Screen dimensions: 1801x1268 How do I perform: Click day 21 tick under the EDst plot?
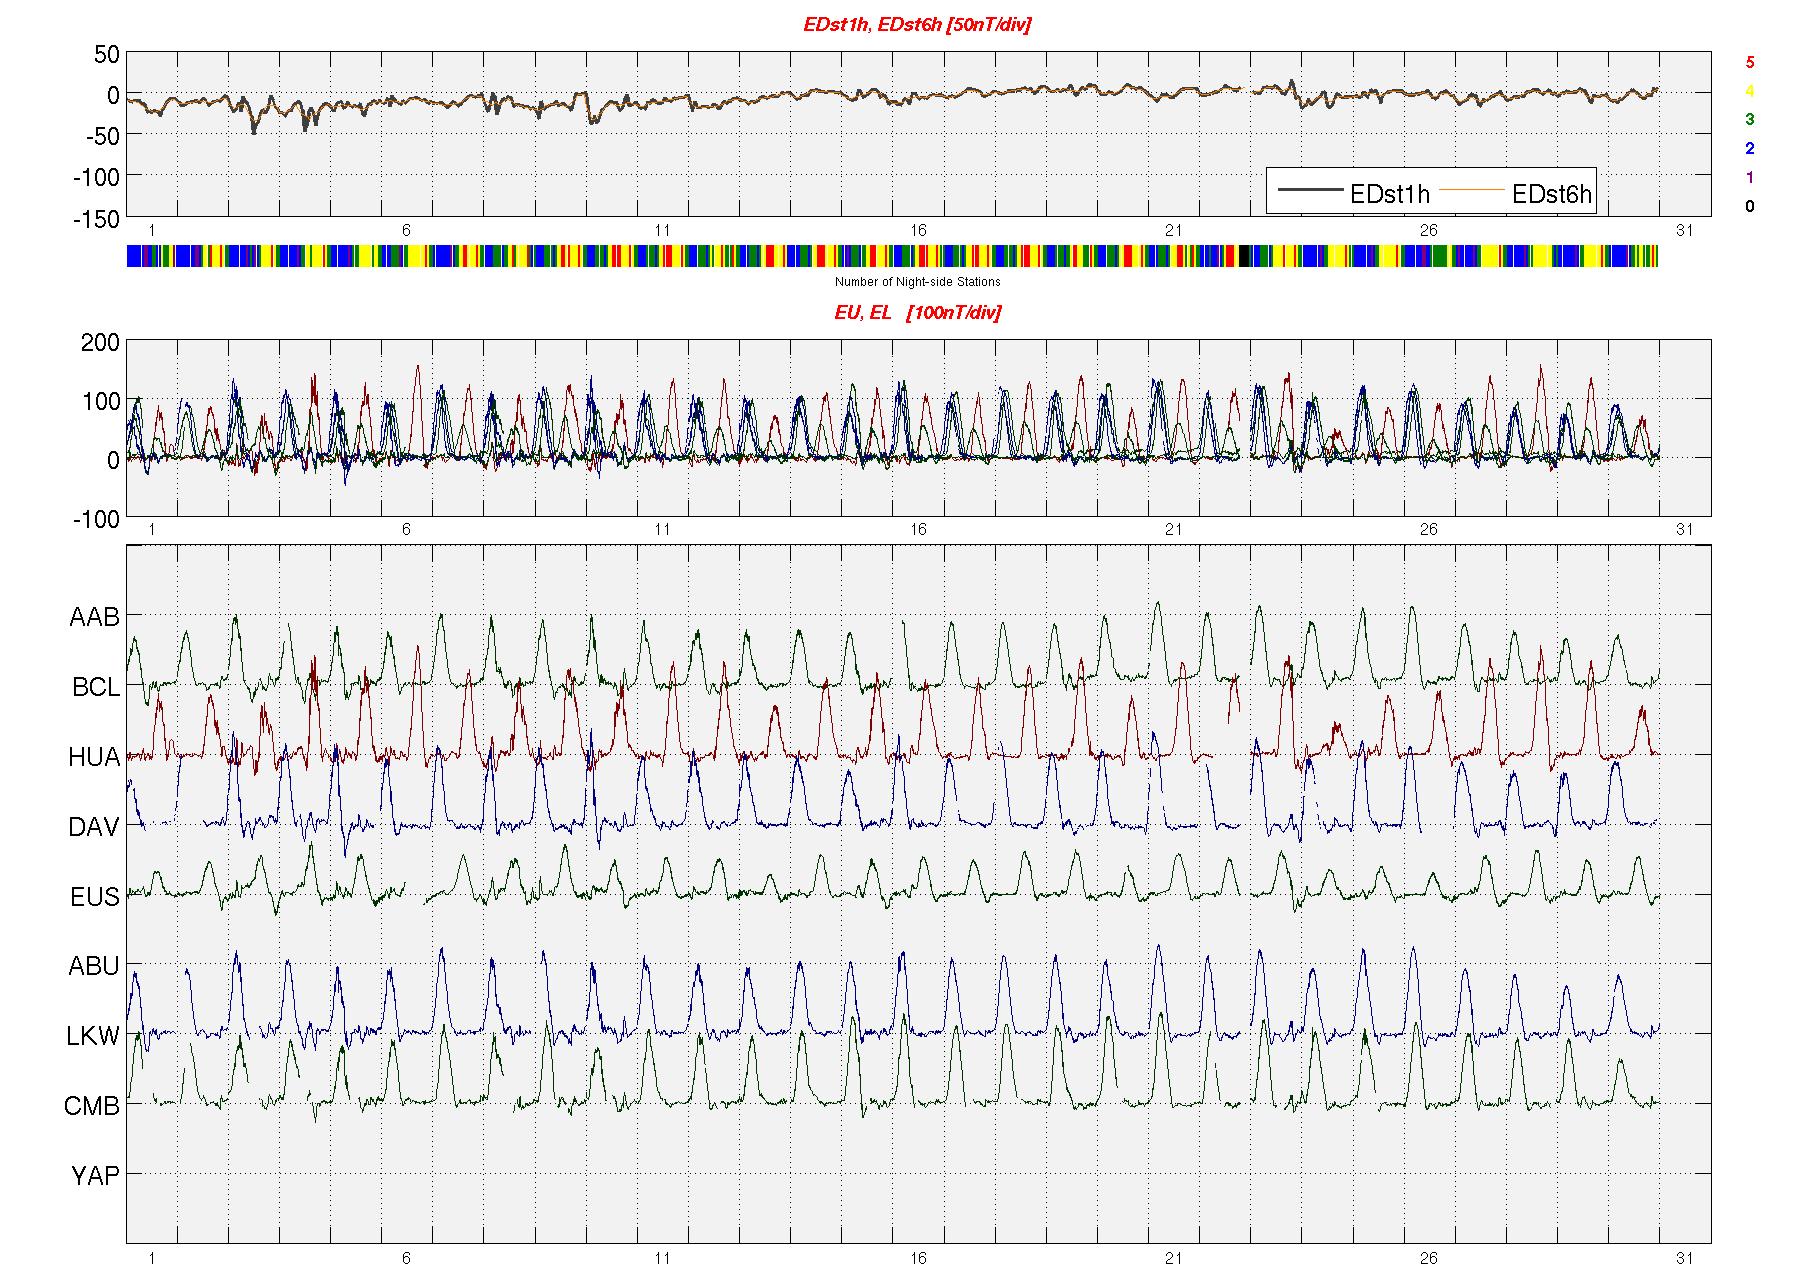pyautogui.click(x=1173, y=230)
